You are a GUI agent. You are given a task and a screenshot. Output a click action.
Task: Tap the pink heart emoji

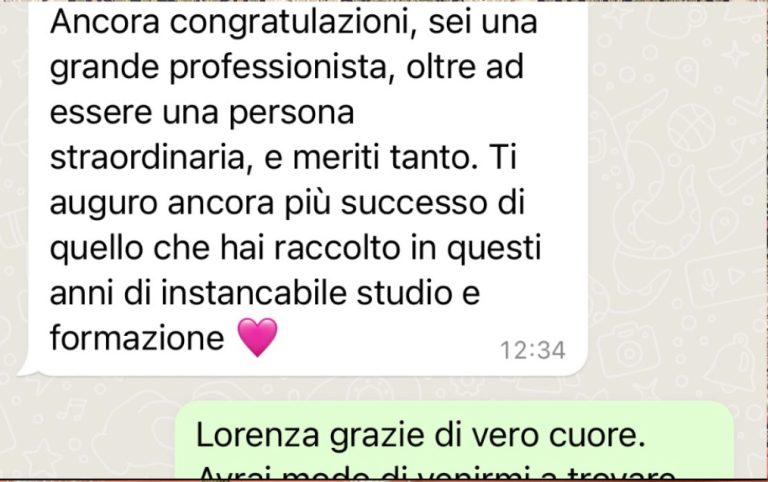click(257, 337)
